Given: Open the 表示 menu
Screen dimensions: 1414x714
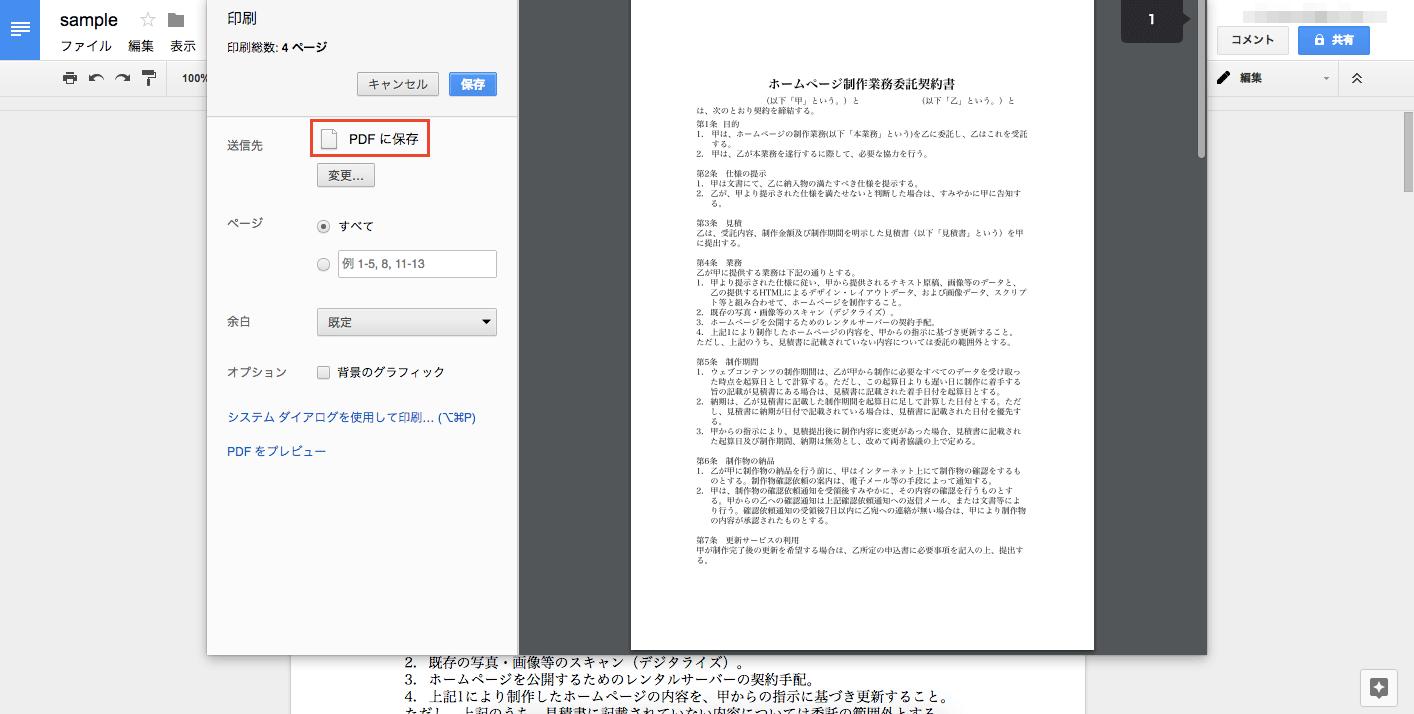Looking at the screenshot, I should [x=183, y=46].
